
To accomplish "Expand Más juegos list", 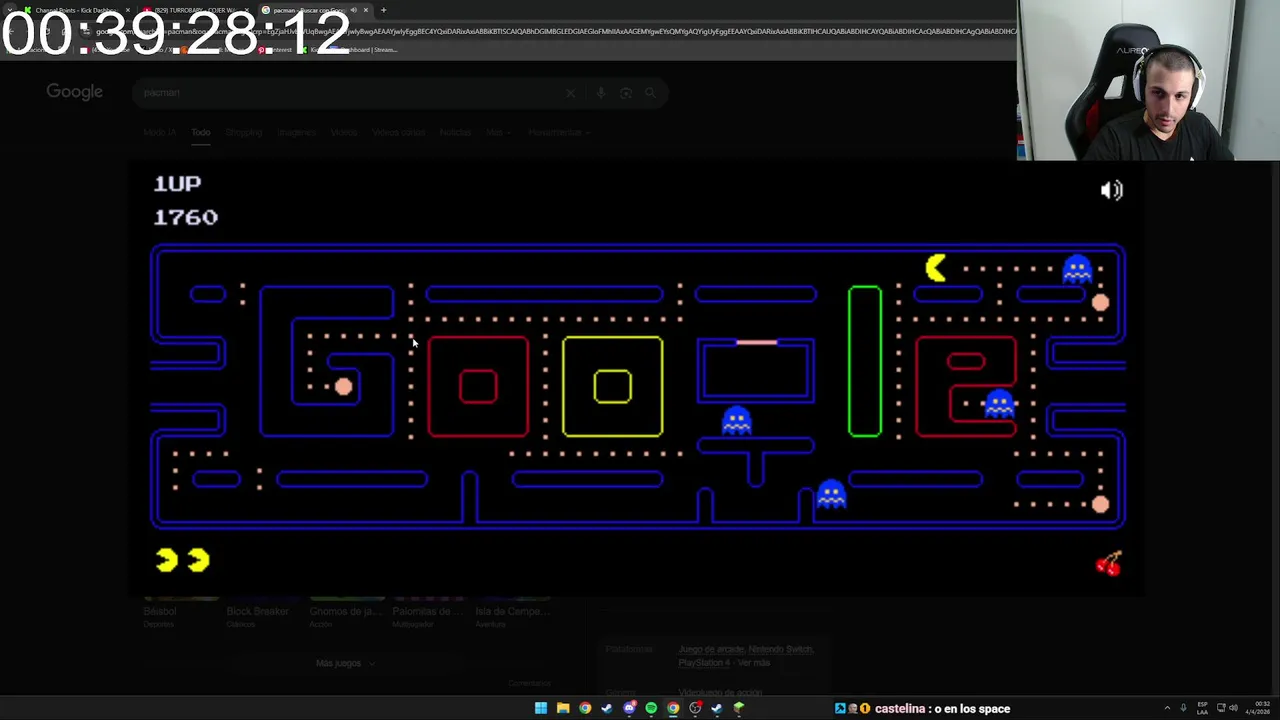I will [345, 663].
